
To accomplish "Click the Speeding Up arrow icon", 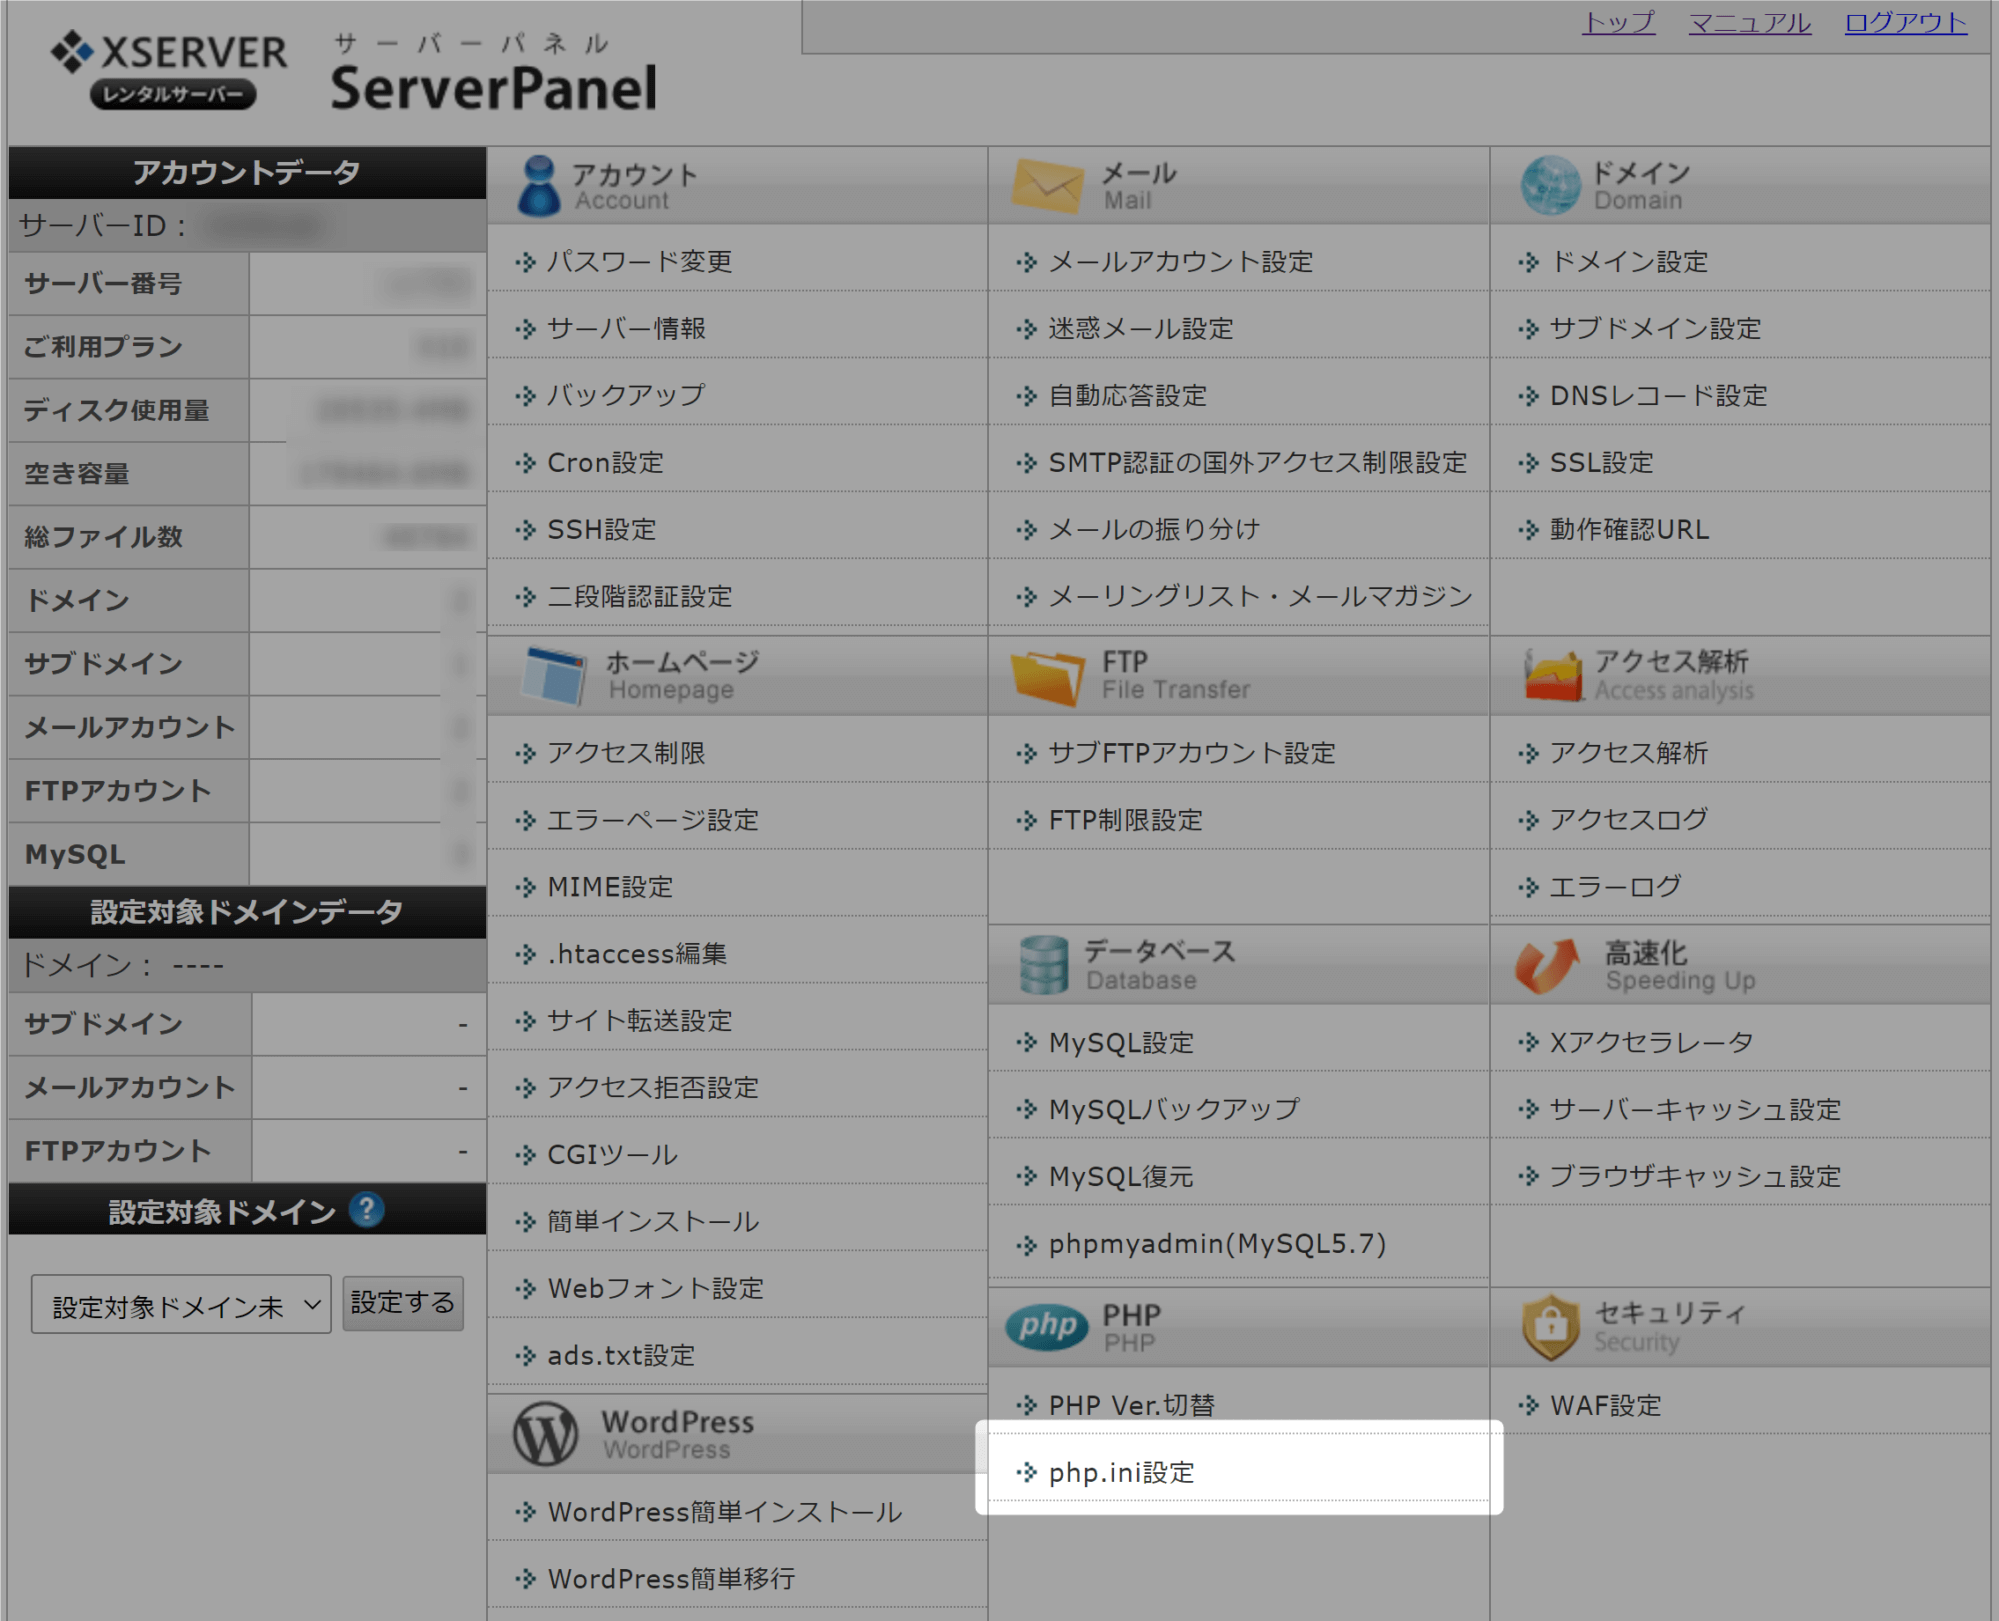I will coord(1547,966).
